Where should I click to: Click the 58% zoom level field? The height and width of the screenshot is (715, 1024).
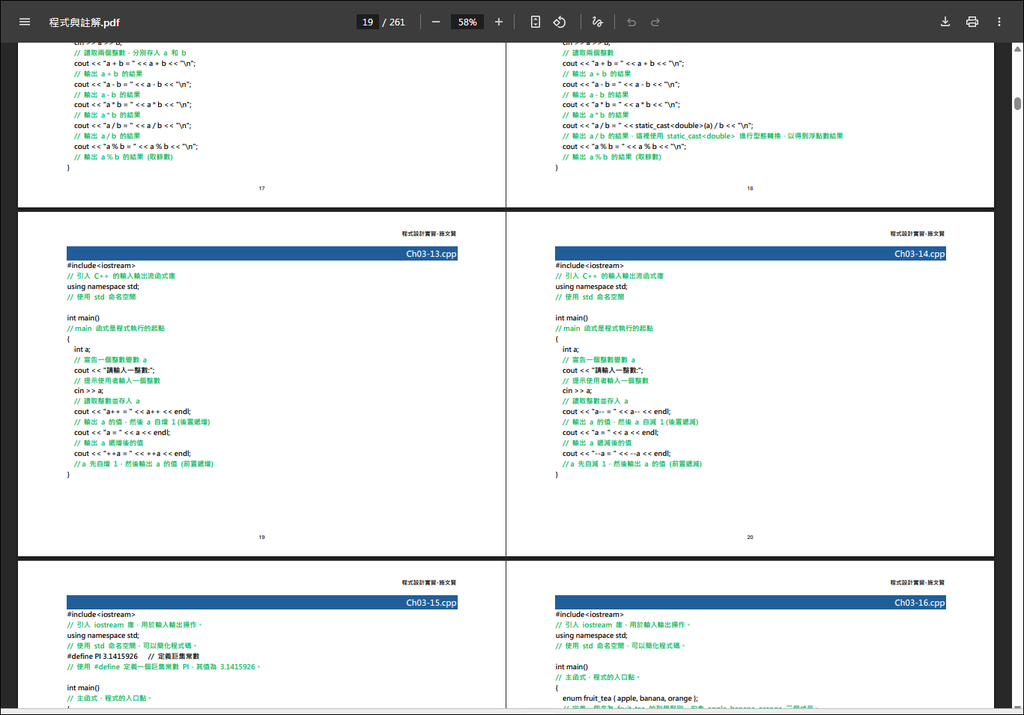[x=467, y=22]
